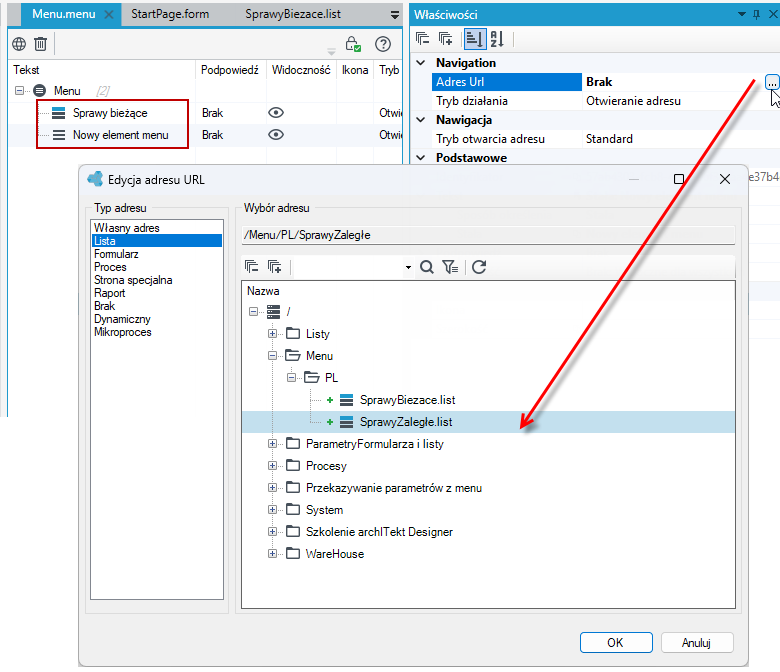Screen dimensions: 780x672
Task: Click Tryb otwarcia adresu value Standard
Action: click(609, 139)
